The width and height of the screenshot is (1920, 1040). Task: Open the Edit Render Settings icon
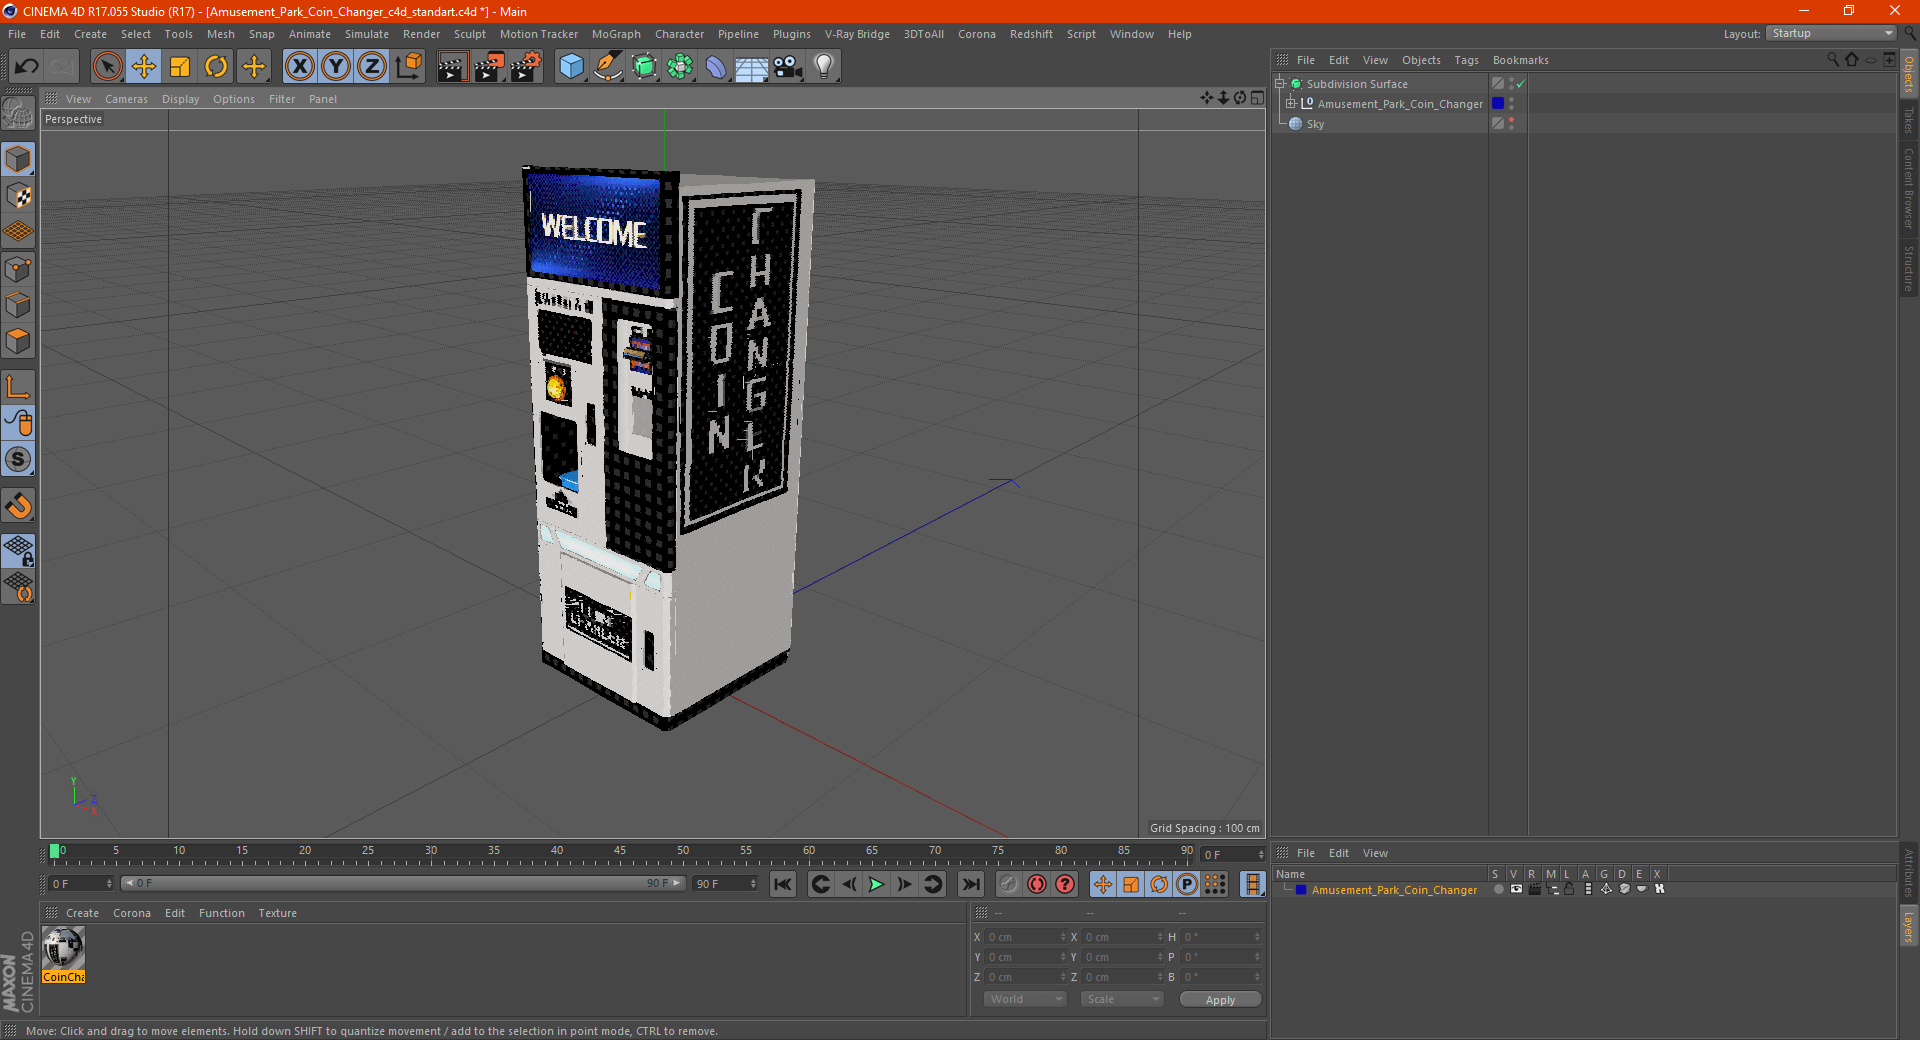click(x=526, y=67)
